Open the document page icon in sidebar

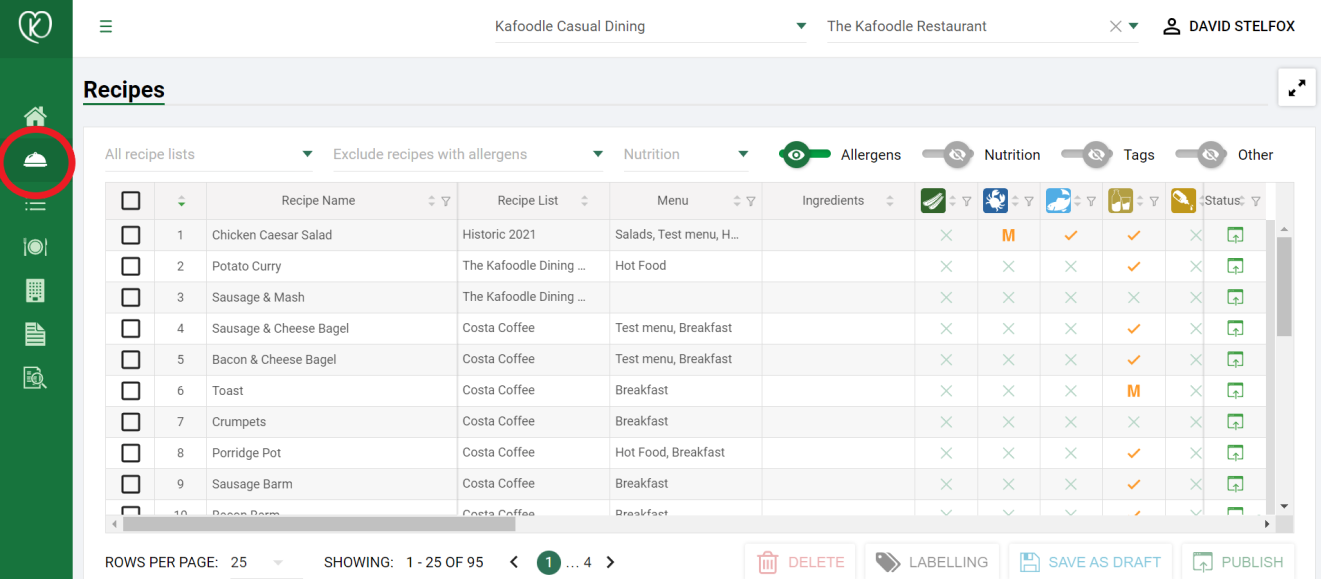click(36, 334)
